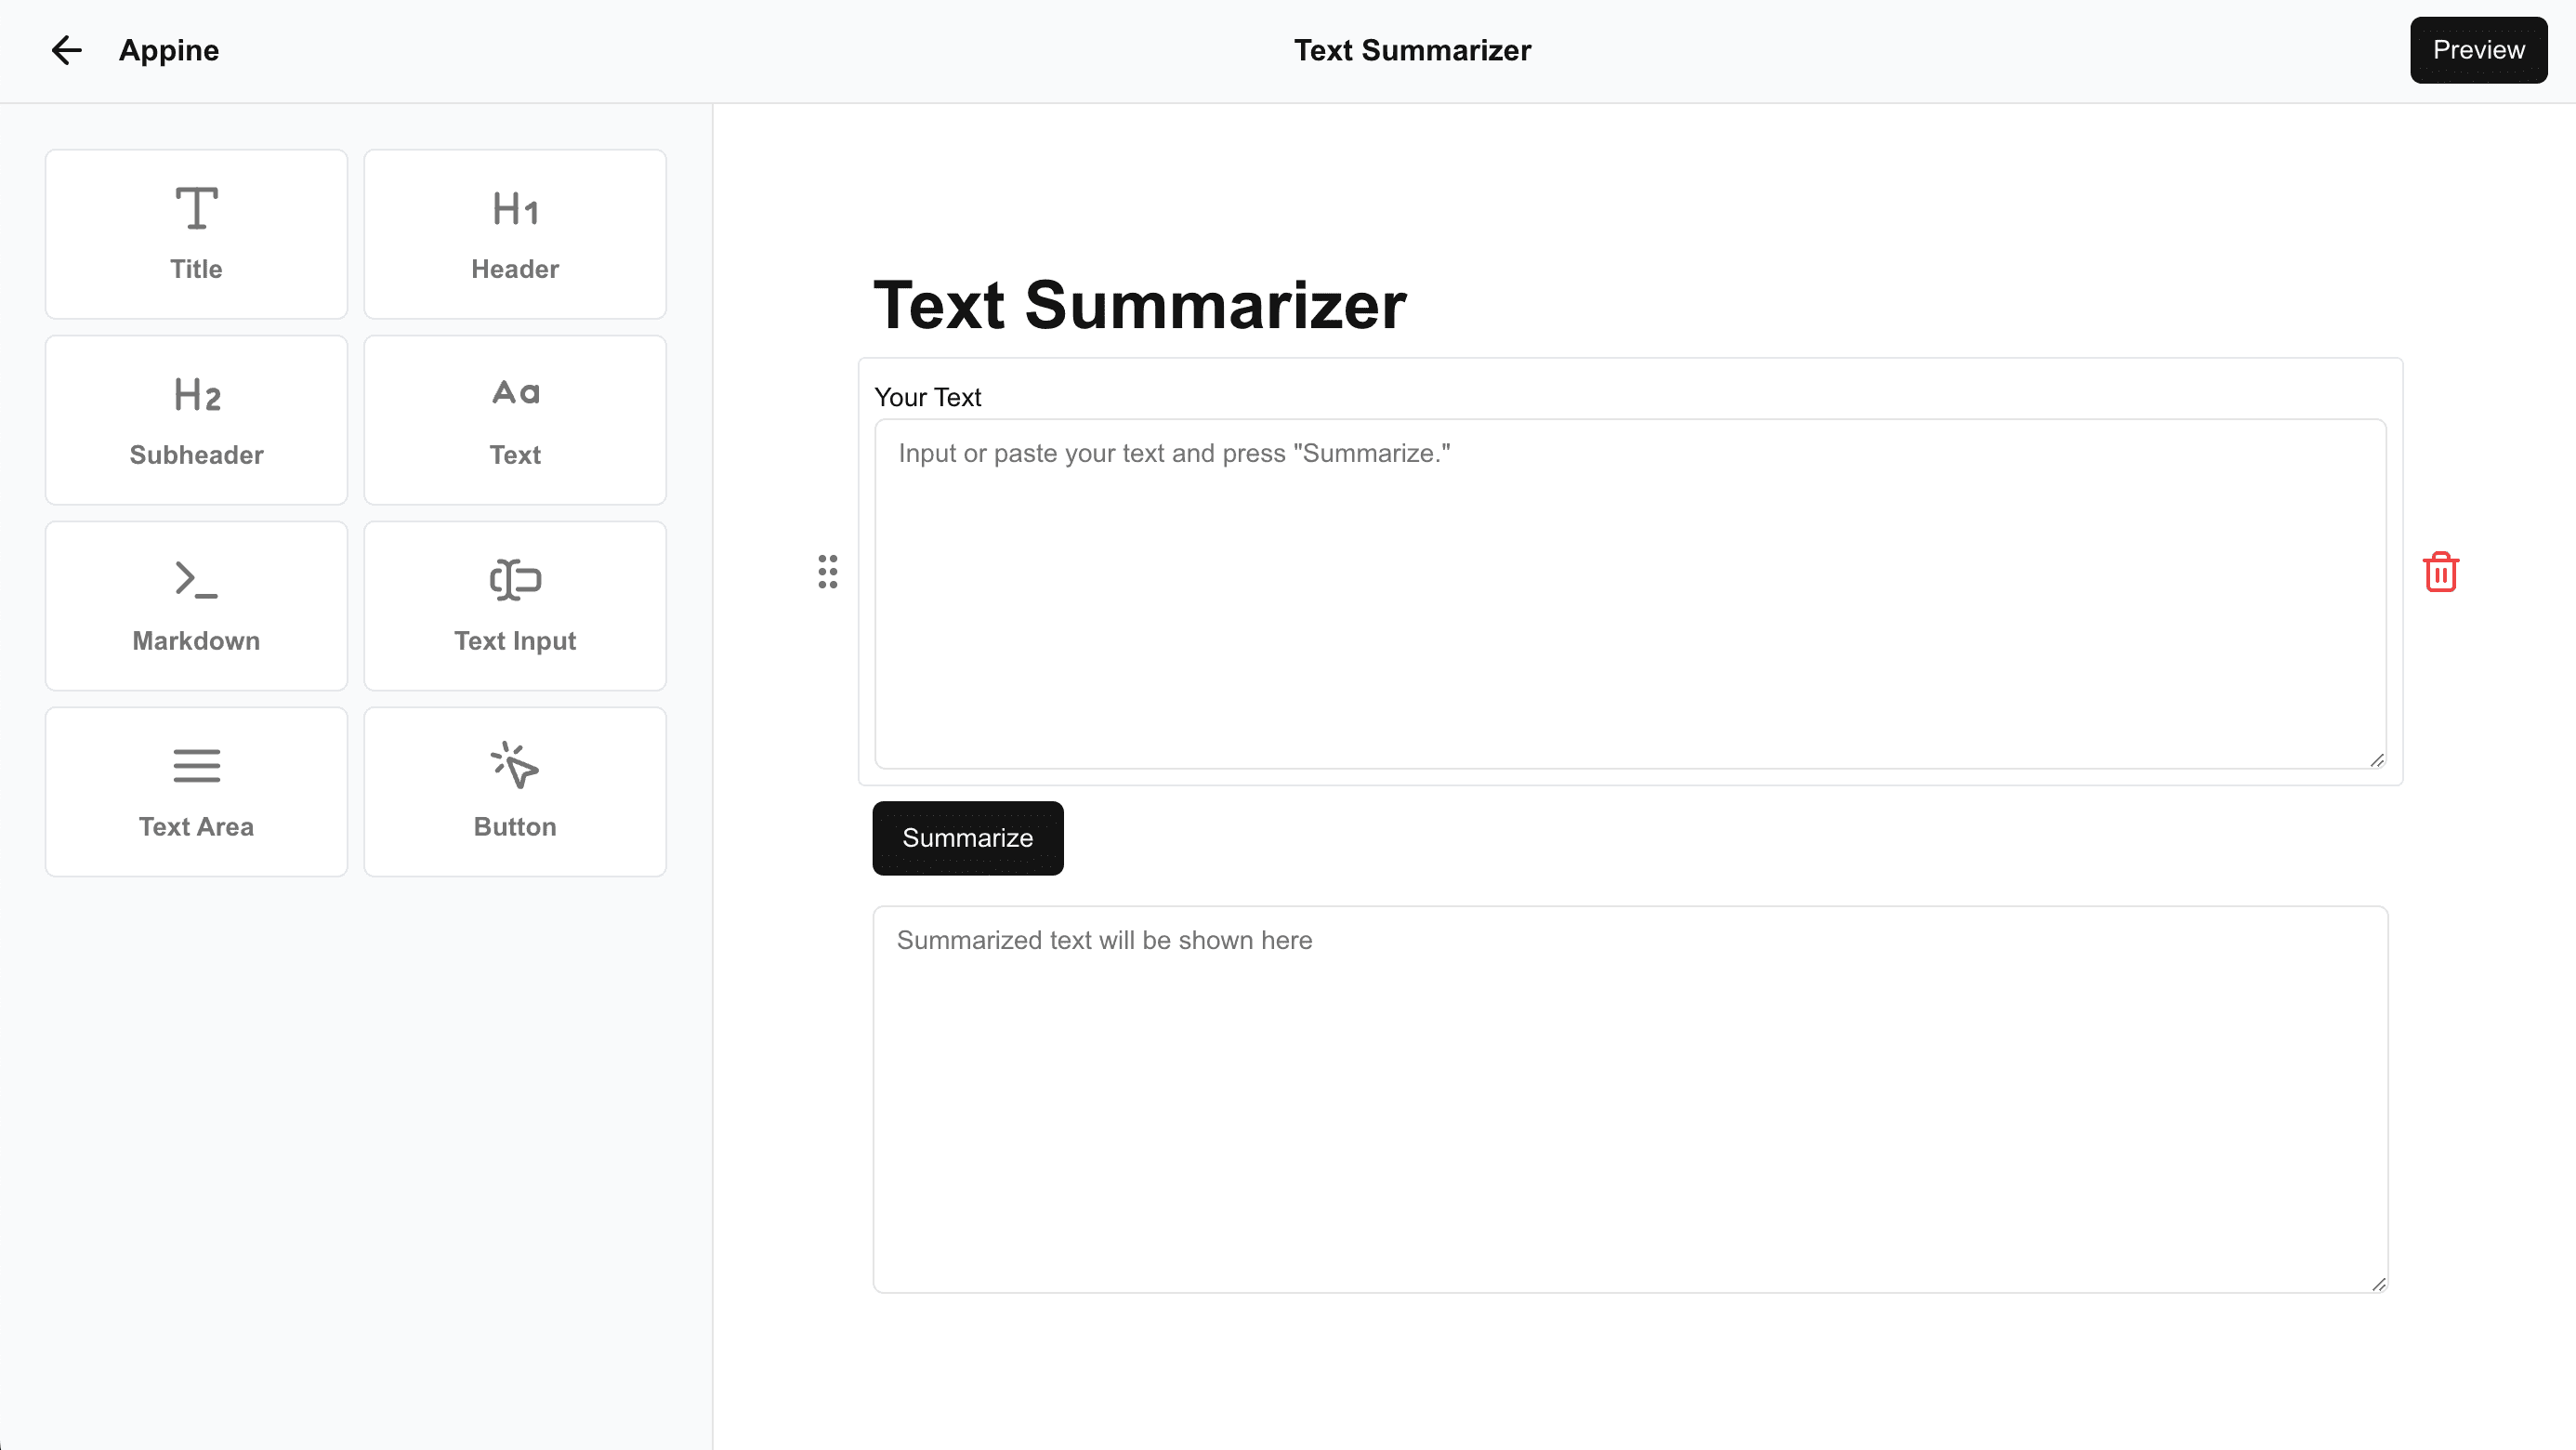This screenshot has height=1450, width=2576.
Task: Select the Text Summarizer title label
Action: click(x=1139, y=305)
